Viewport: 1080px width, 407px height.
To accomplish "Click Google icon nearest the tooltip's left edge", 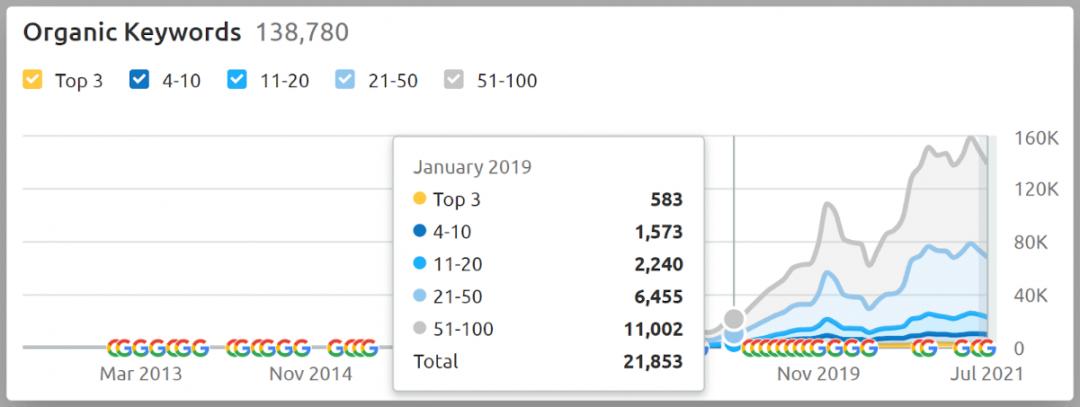I will pos(369,348).
